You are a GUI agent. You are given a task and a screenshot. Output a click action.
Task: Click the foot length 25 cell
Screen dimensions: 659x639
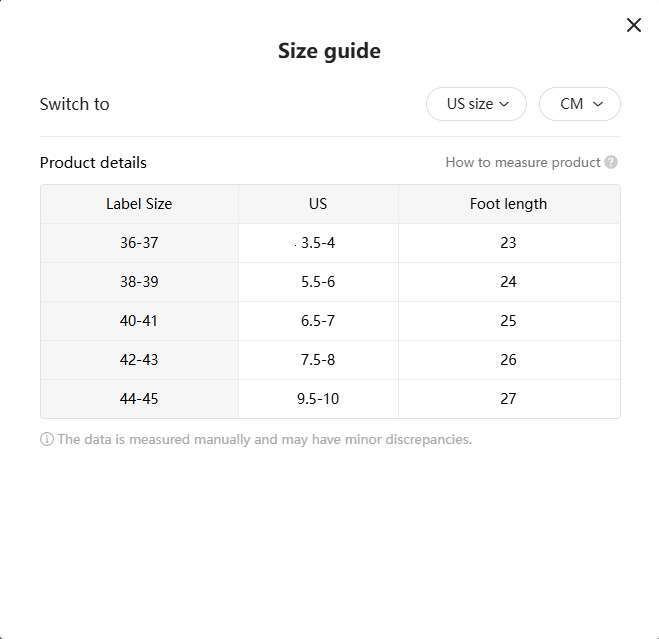508,321
